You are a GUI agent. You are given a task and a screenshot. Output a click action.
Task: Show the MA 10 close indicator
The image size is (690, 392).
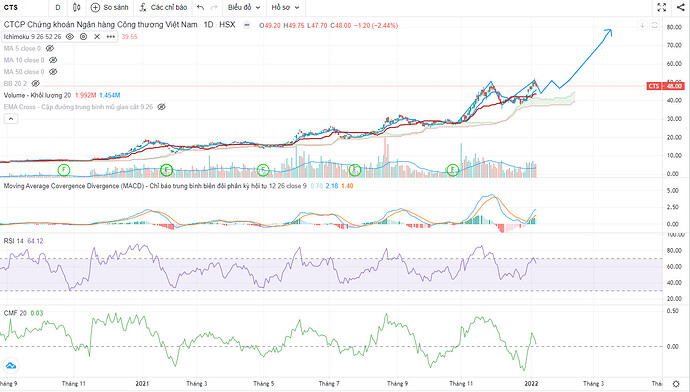[x=53, y=60]
